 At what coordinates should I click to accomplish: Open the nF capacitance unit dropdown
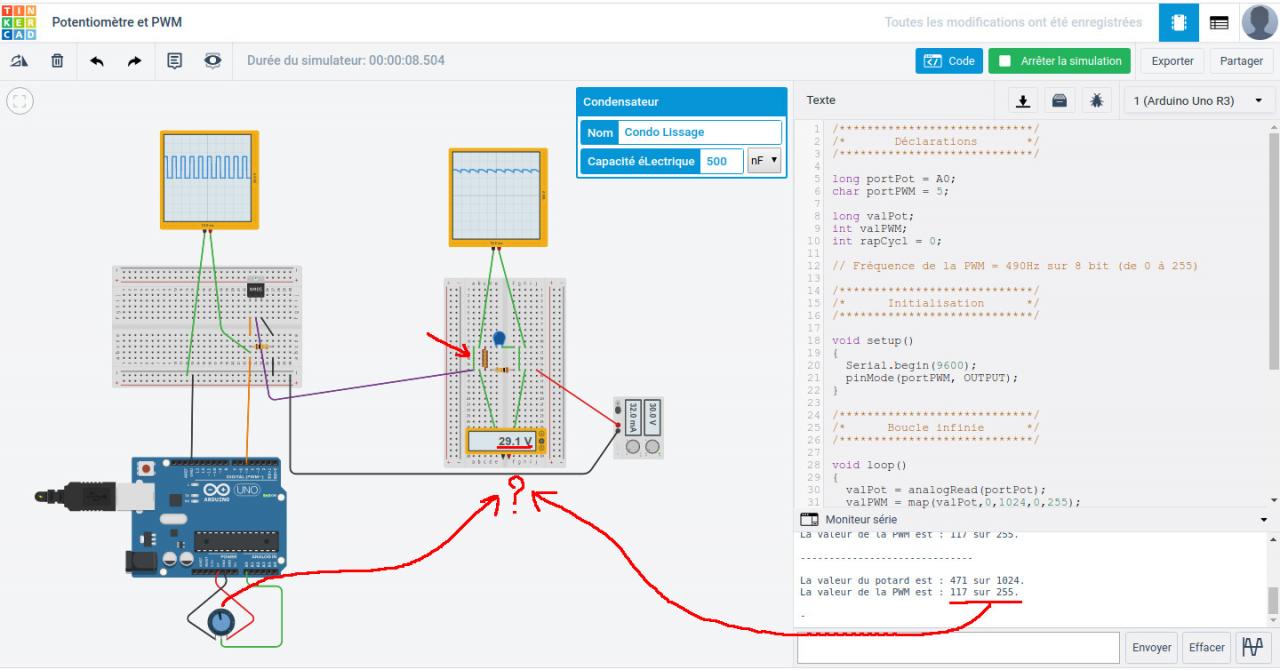click(764, 161)
